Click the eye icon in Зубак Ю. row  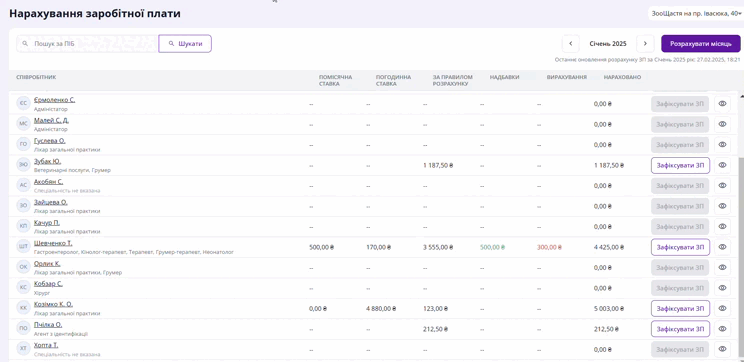pos(722,165)
